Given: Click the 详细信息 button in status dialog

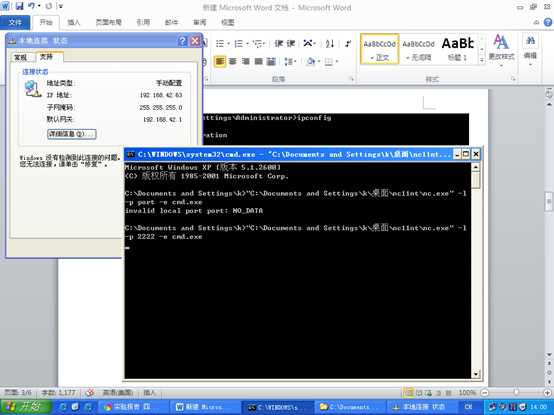Looking at the screenshot, I should [72, 134].
